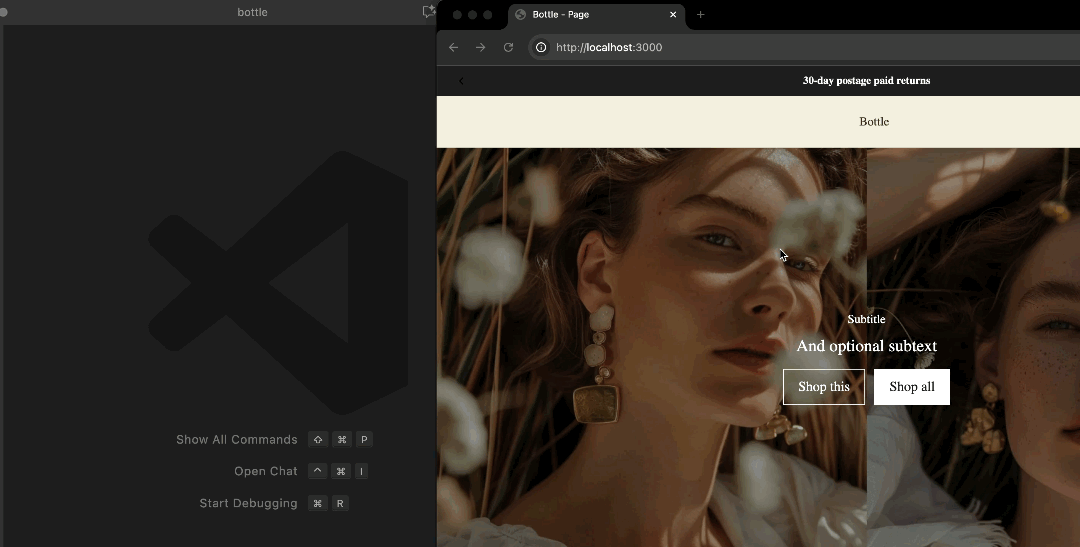
Task: Click the browser back arrow
Action: tap(453, 47)
